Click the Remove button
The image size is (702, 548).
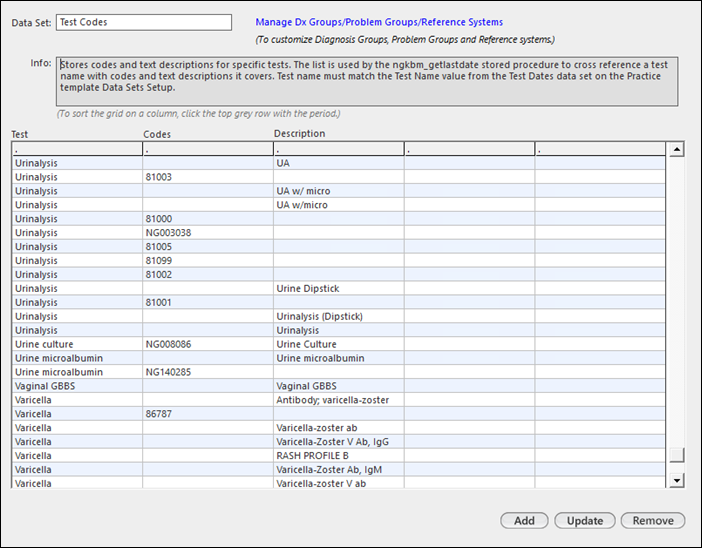(x=653, y=520)
